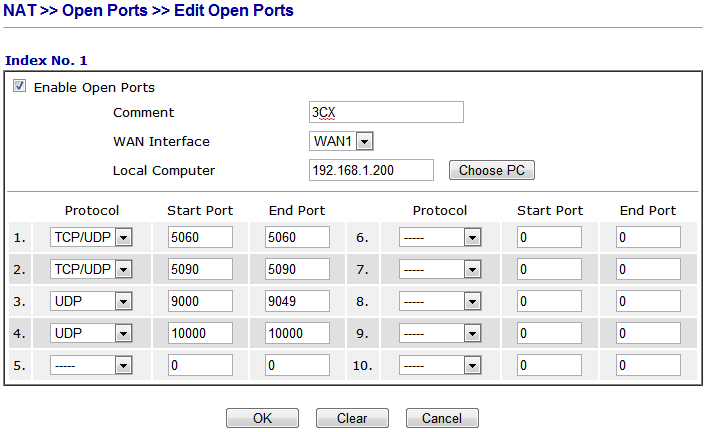Click the Cancel button
This screenshot has height=432, width=705.
(442, 418)
